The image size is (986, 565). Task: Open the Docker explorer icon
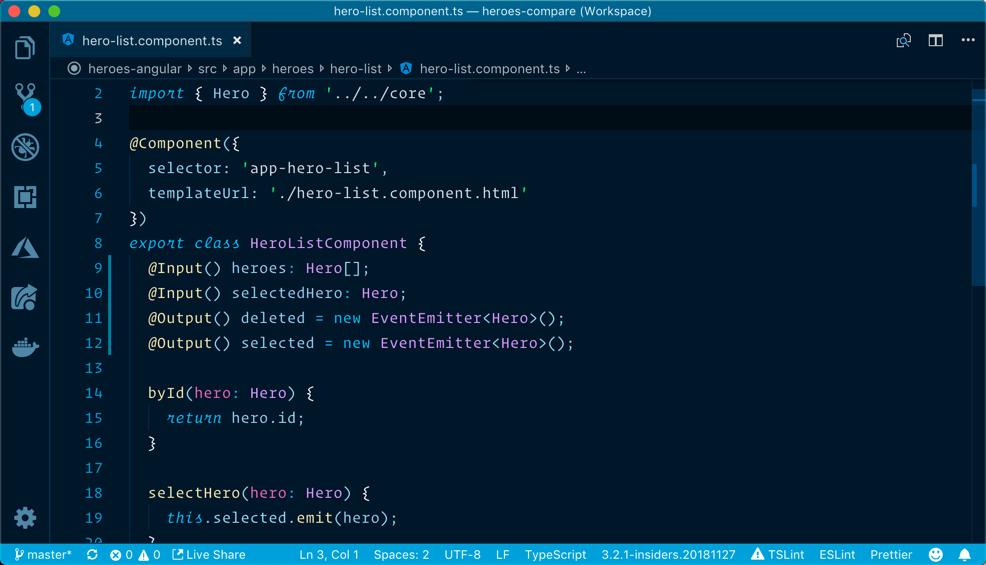(25, 347)
